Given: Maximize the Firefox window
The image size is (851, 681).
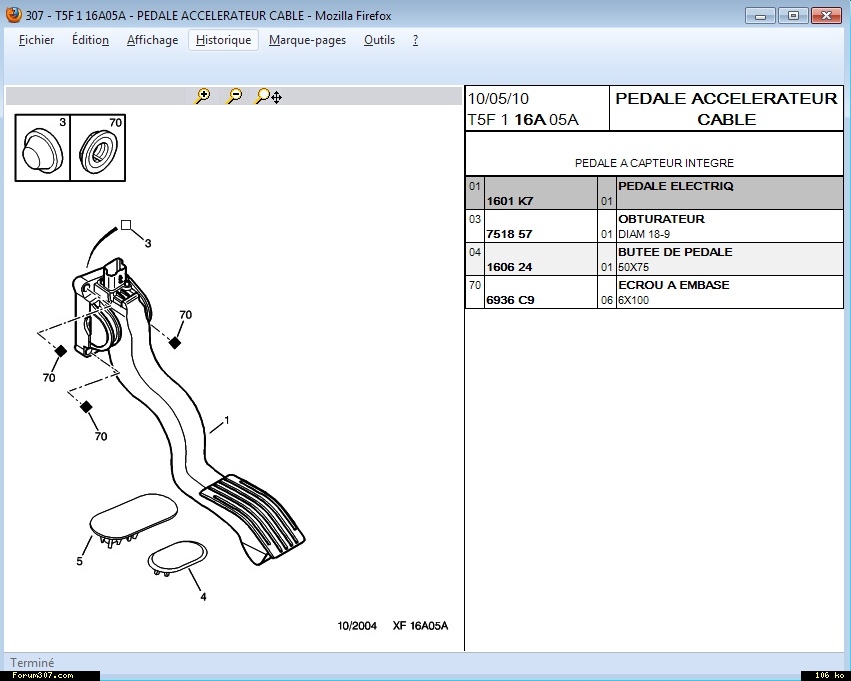Looking at the screenshot, I should (x=793, y=16).
